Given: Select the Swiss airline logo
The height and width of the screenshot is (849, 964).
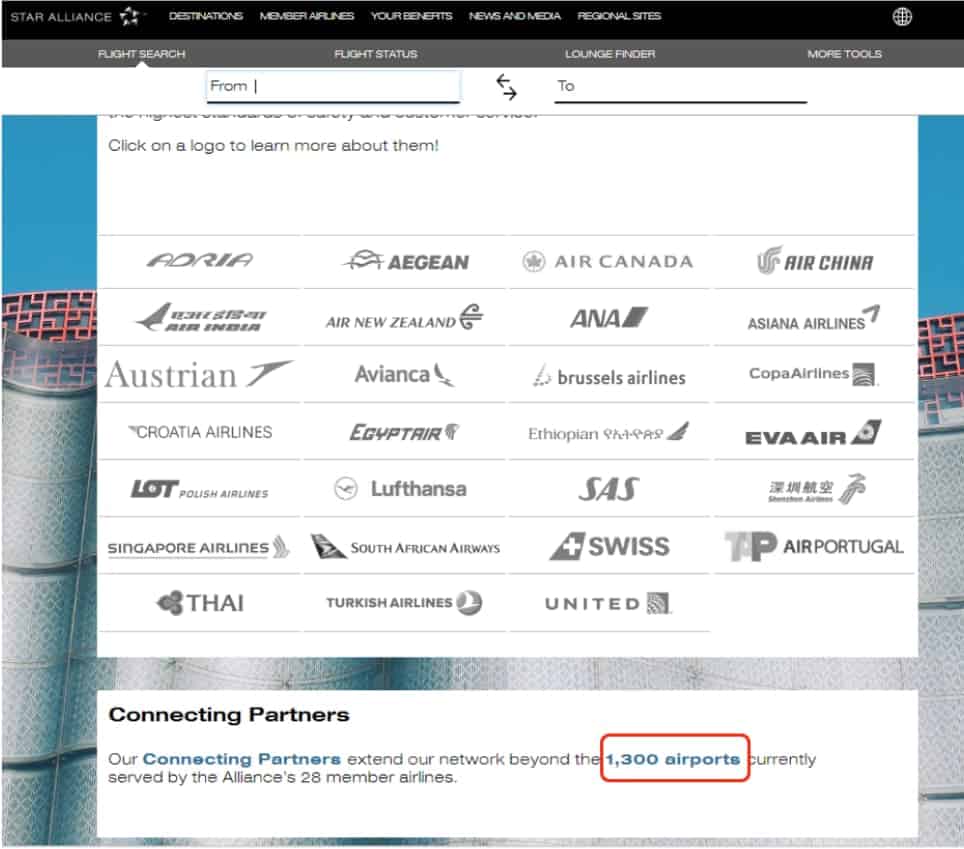Looking at the screenshot, I should click(609, 547).
